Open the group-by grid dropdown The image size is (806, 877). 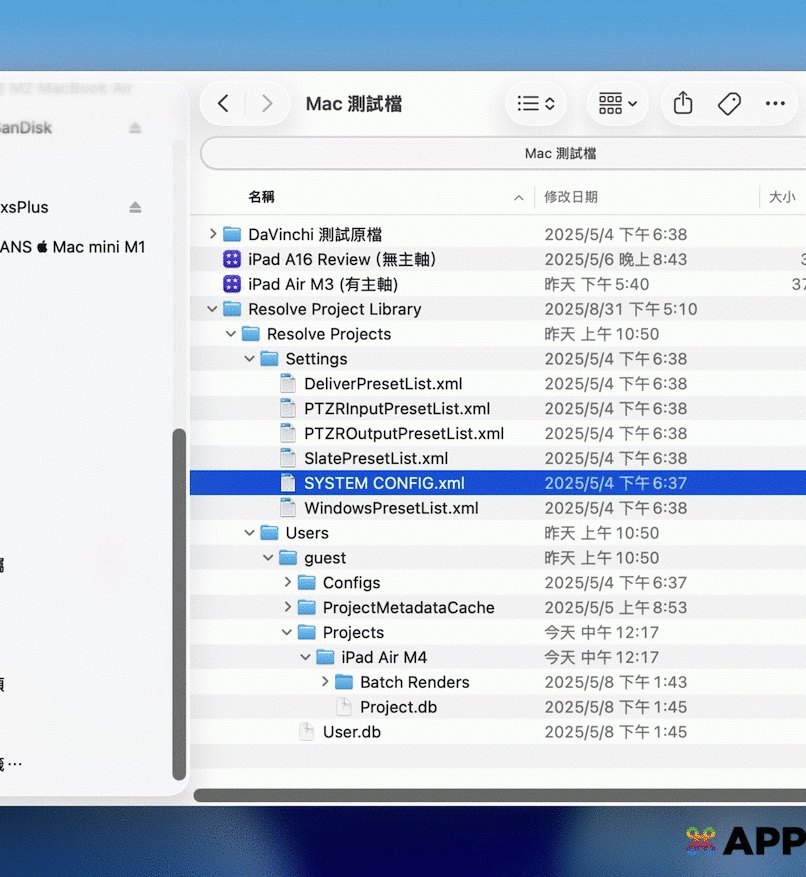click(617, 104)
